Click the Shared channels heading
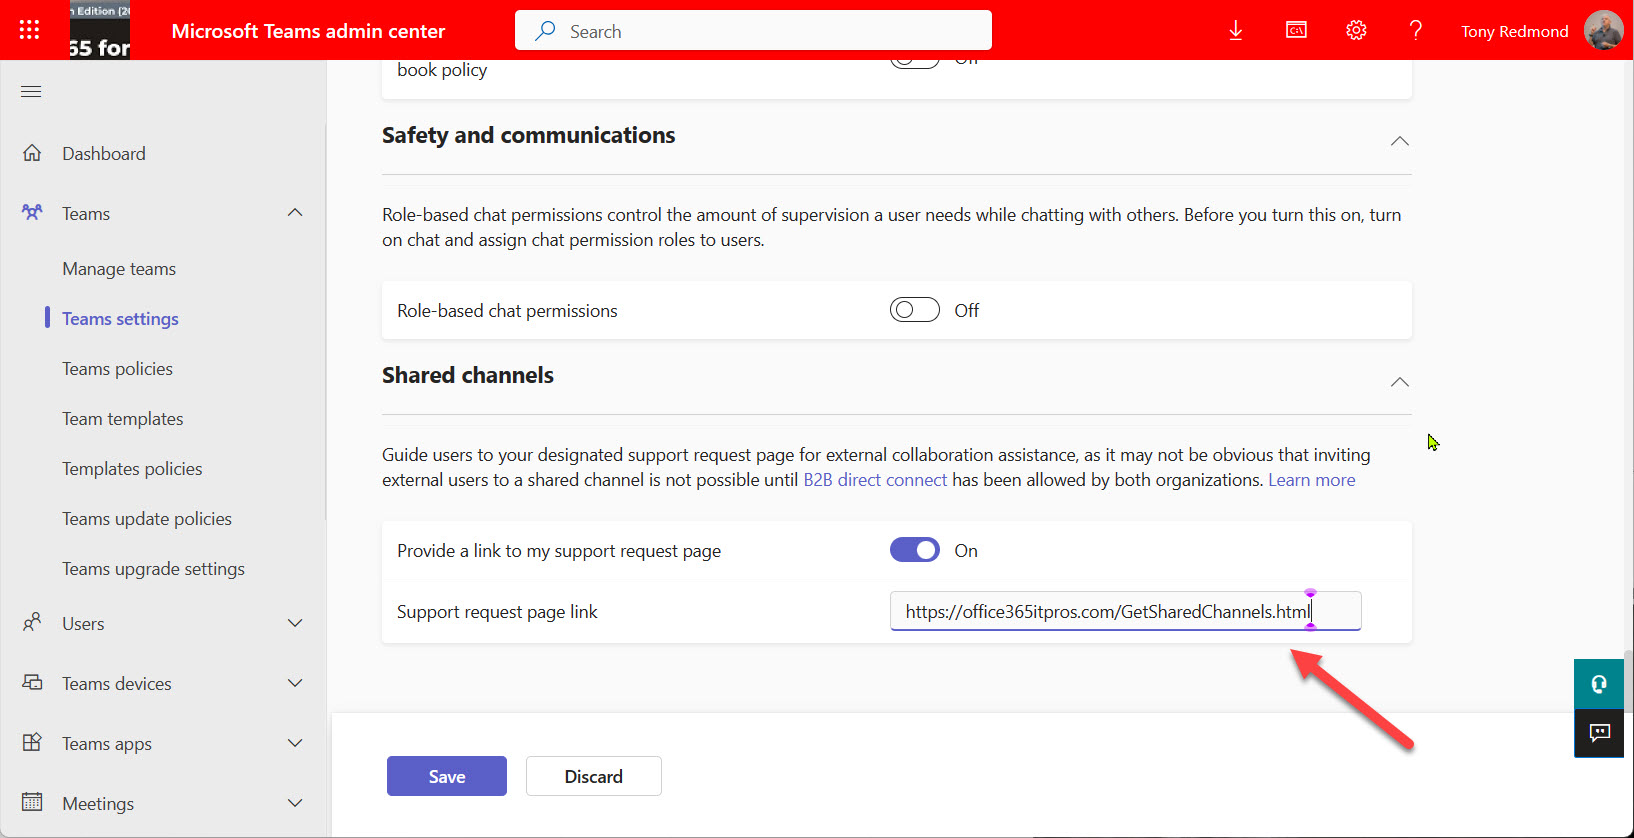Screen dimensions: 1634x838 (468, 375)
